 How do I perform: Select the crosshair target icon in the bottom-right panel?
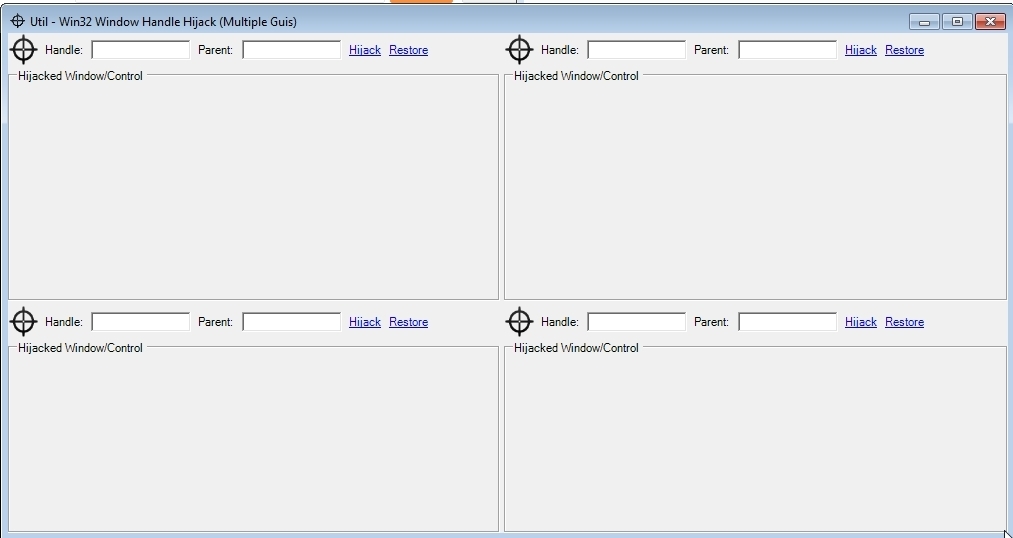(519, 322)
